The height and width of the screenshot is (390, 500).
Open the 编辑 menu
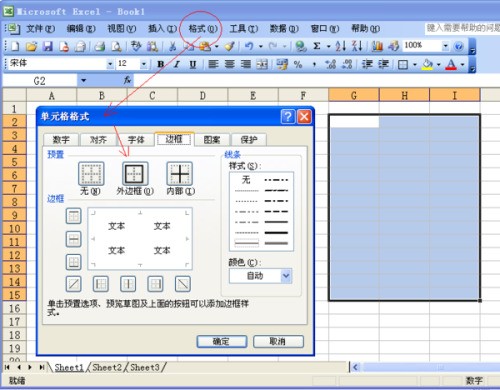[81, 29]
